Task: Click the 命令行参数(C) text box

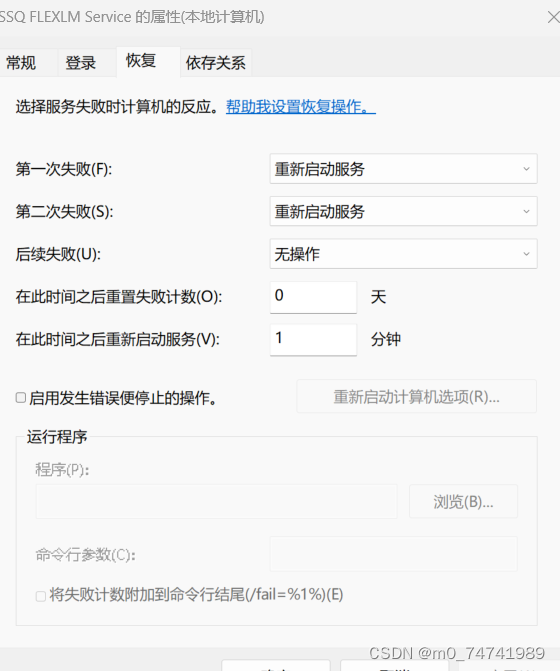Action: click(x=394, y=554)
